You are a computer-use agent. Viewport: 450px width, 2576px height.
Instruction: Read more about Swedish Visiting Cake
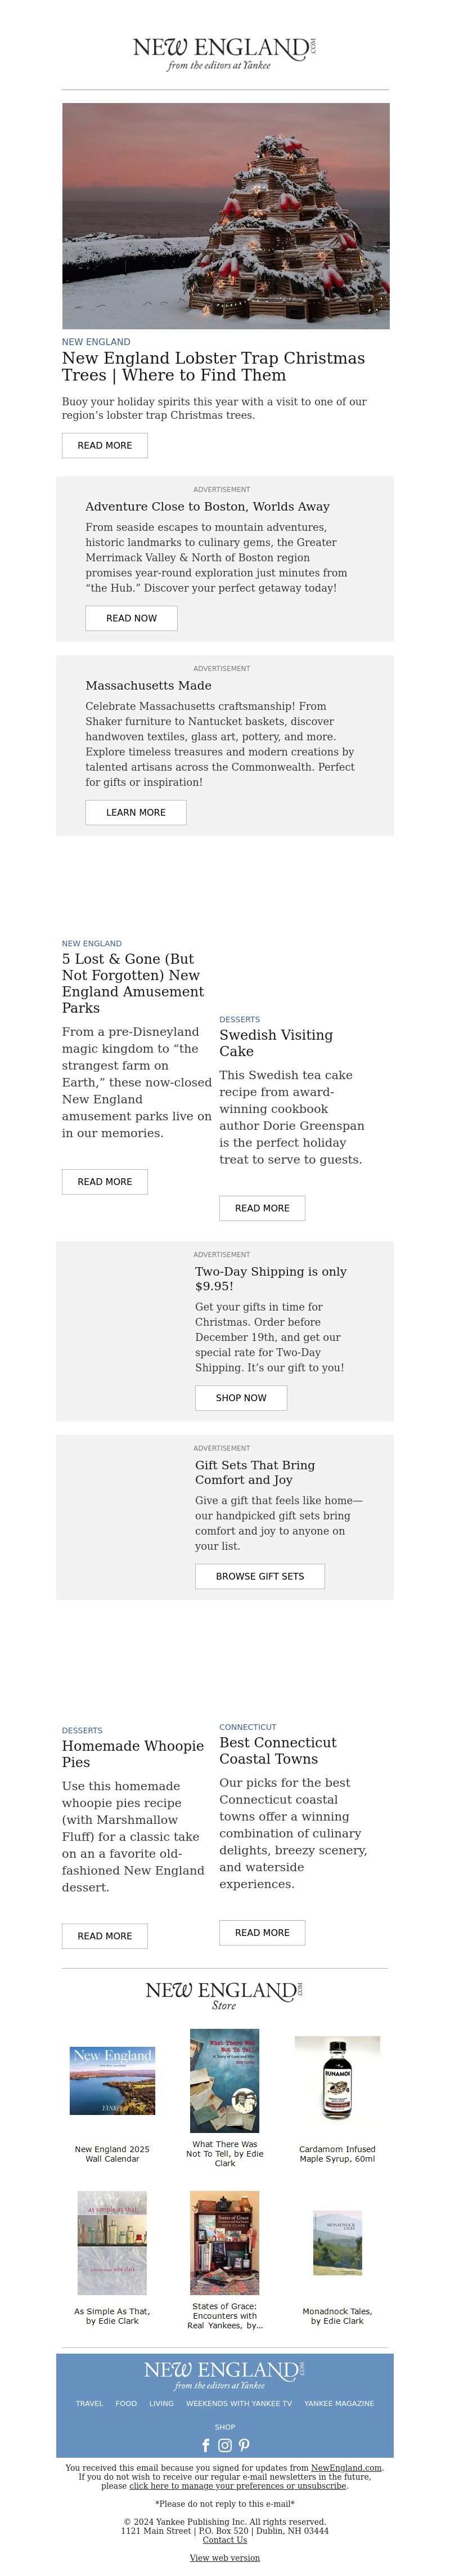tap(262, 1208)
